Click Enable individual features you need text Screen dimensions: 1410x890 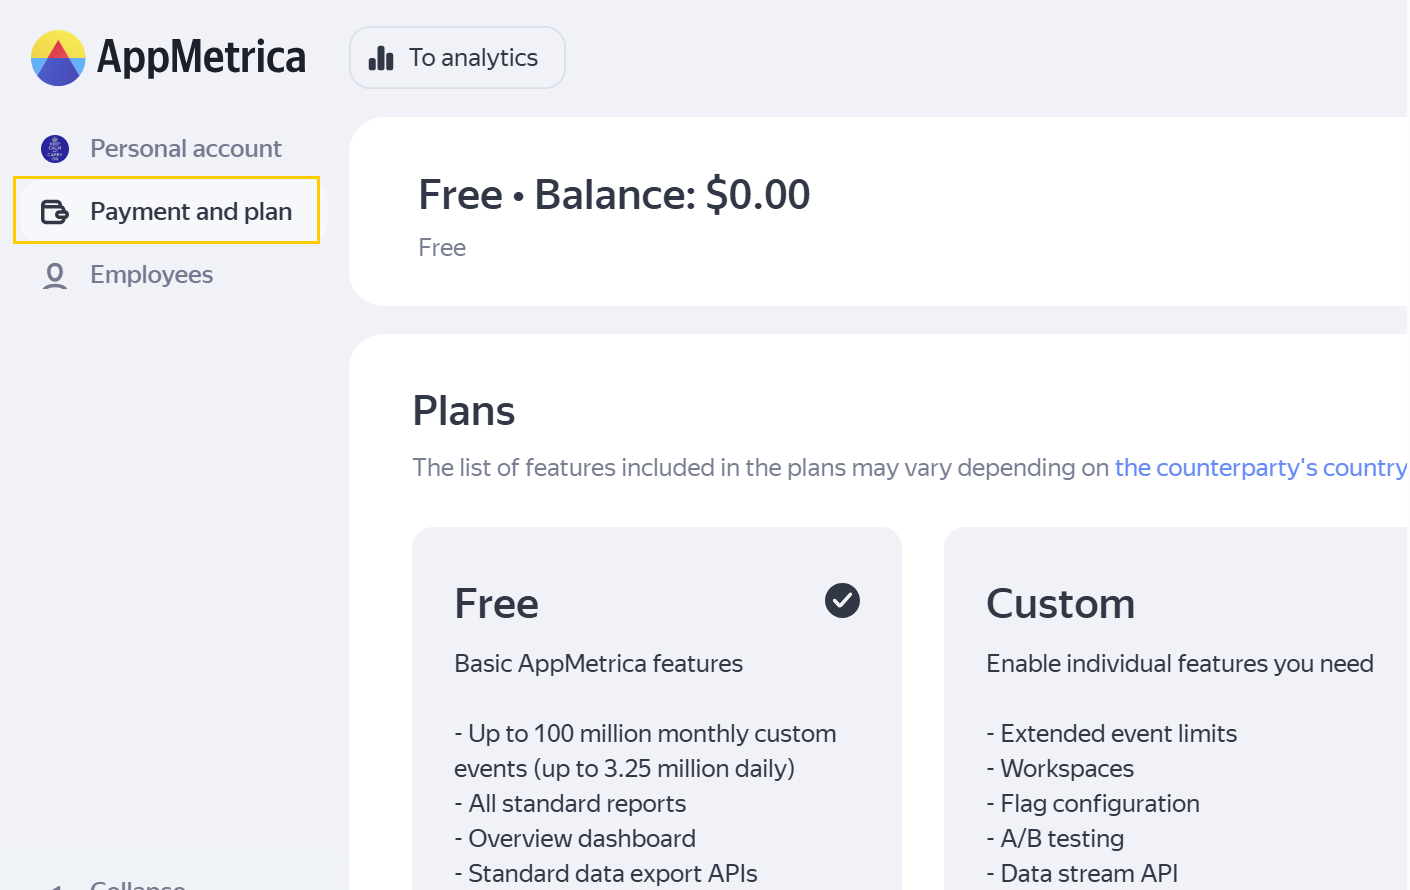point(1179,664)
